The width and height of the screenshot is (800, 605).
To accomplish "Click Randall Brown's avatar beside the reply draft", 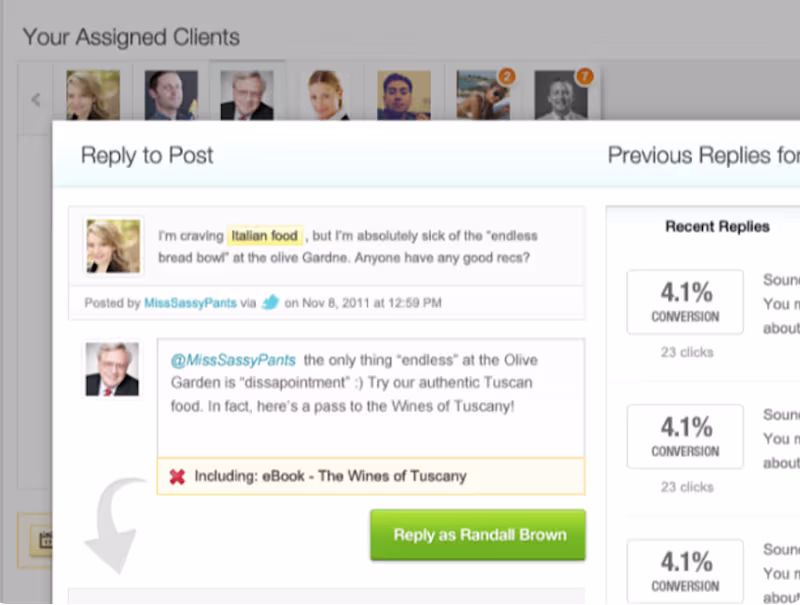I will 112,369.
